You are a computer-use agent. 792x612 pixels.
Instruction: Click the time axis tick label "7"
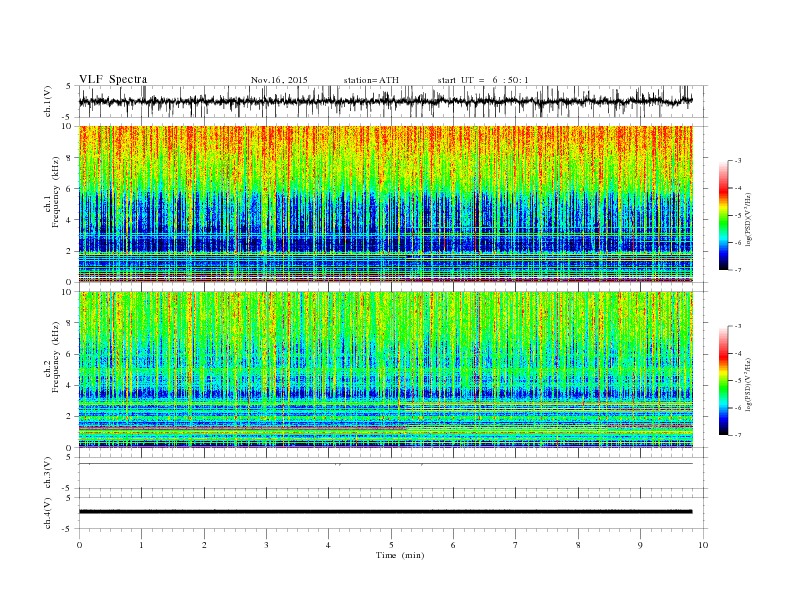[x=516, y=545]
